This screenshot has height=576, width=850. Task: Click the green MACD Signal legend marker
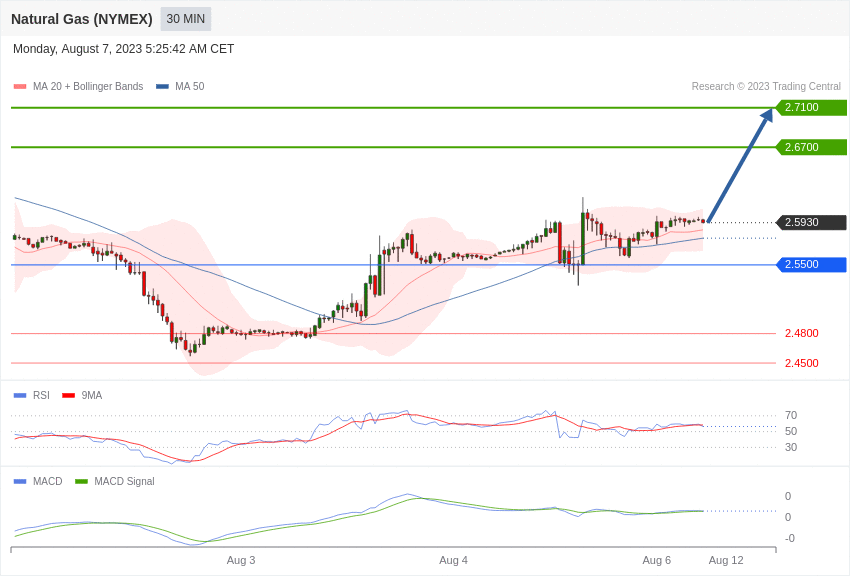[x=81, y=482]
